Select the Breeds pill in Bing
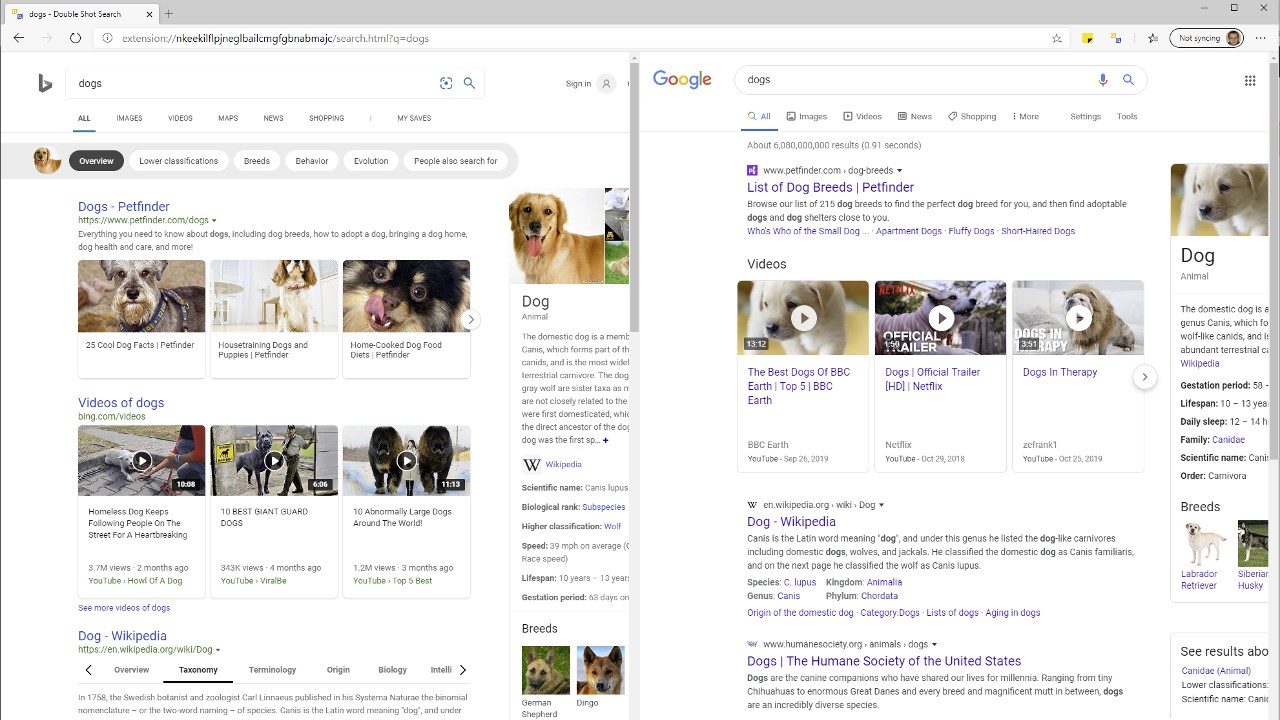The image size is (1280, 720). (257, 161)
